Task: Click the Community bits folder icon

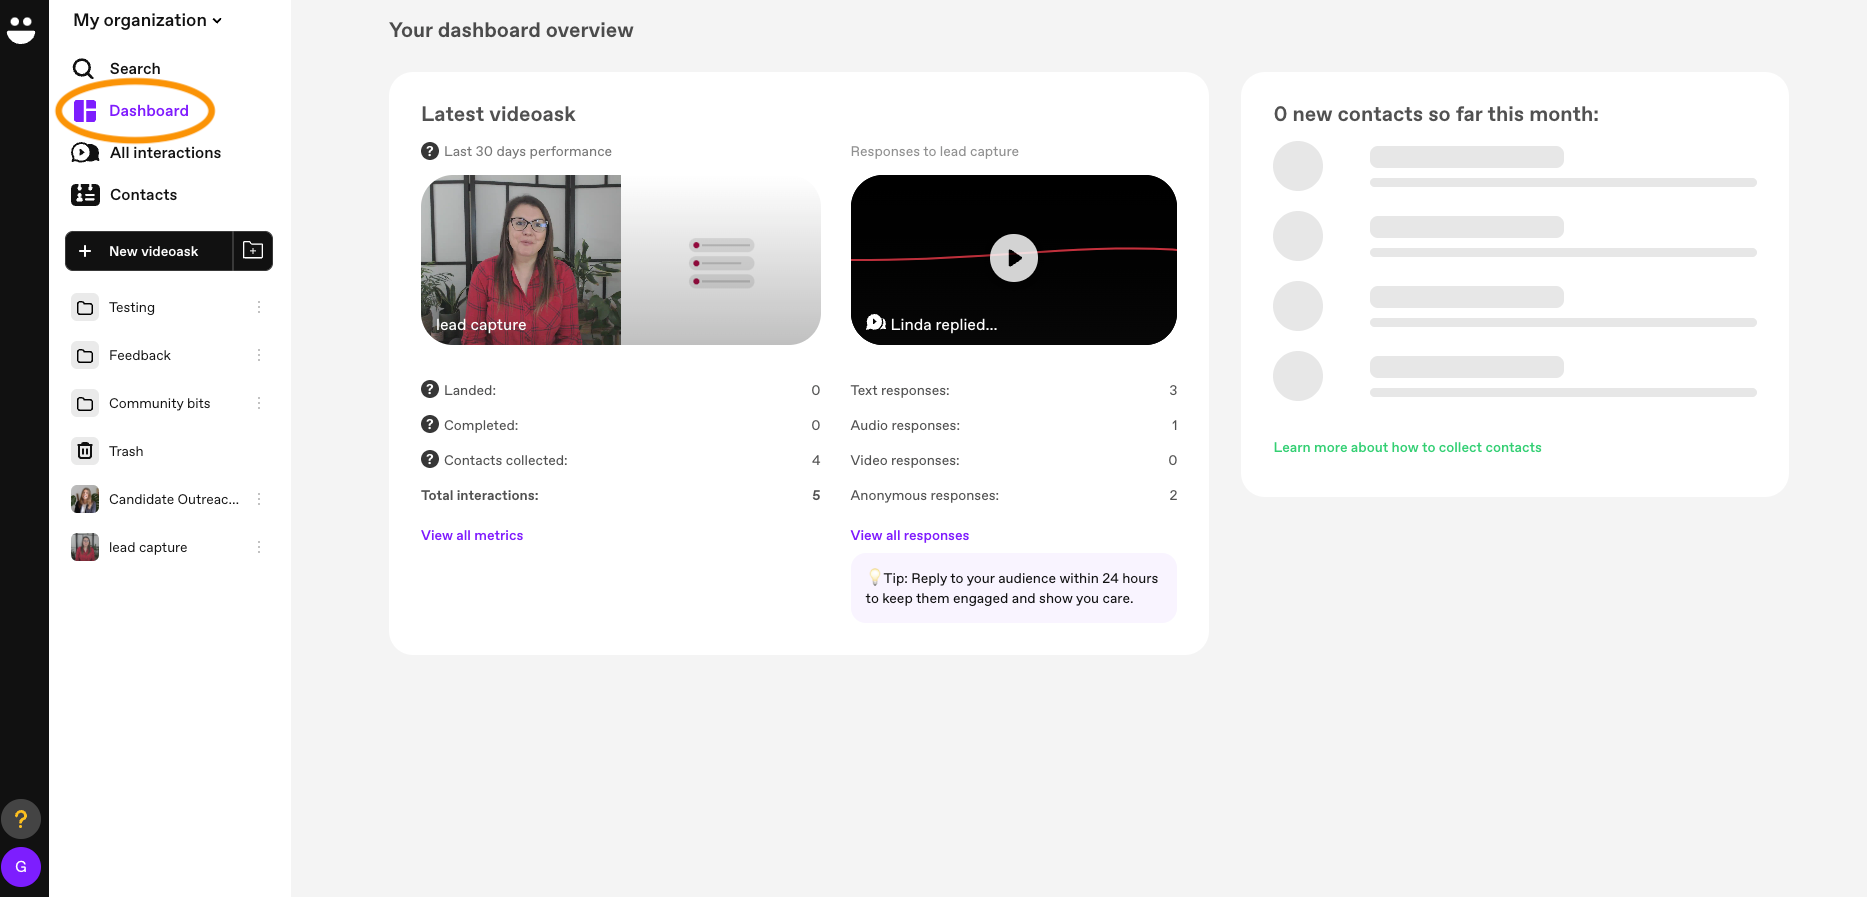Action: pos(85,404)
